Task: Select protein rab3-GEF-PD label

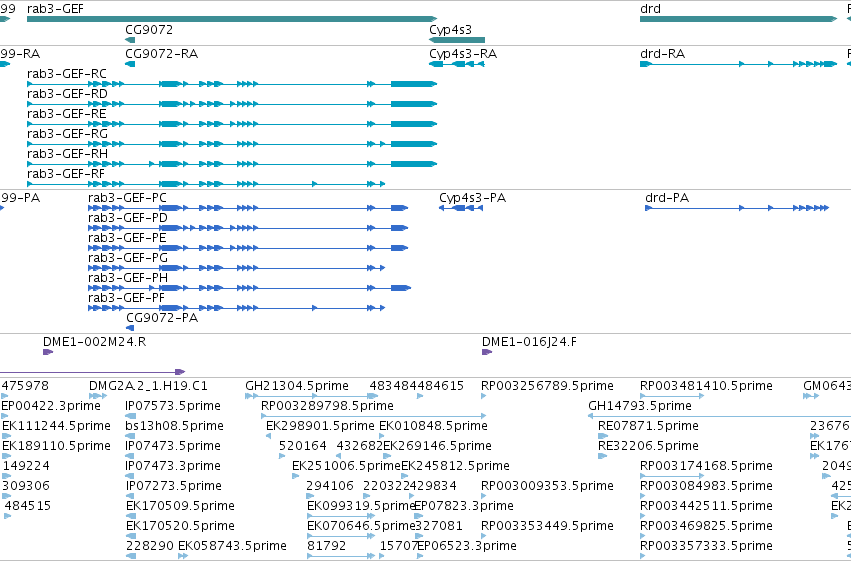Action: click(128, 218)
